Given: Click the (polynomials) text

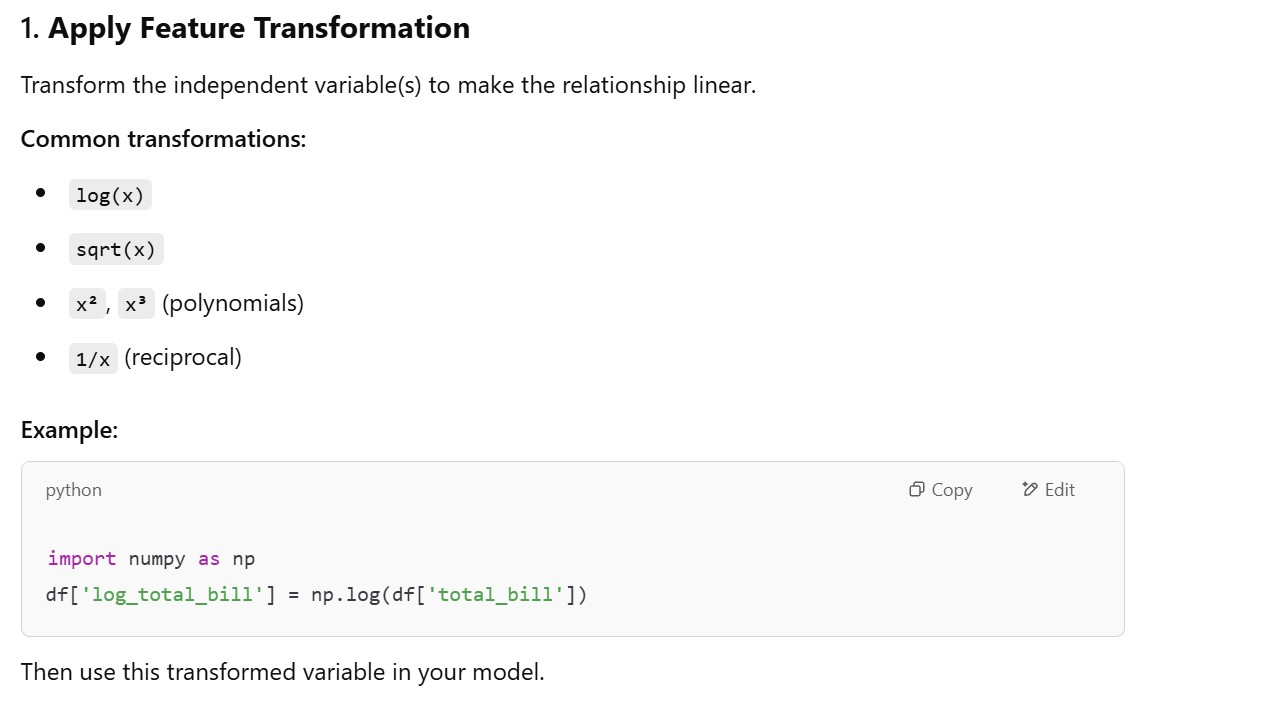Looking at the screenshot, I should (x=232, y=303).
